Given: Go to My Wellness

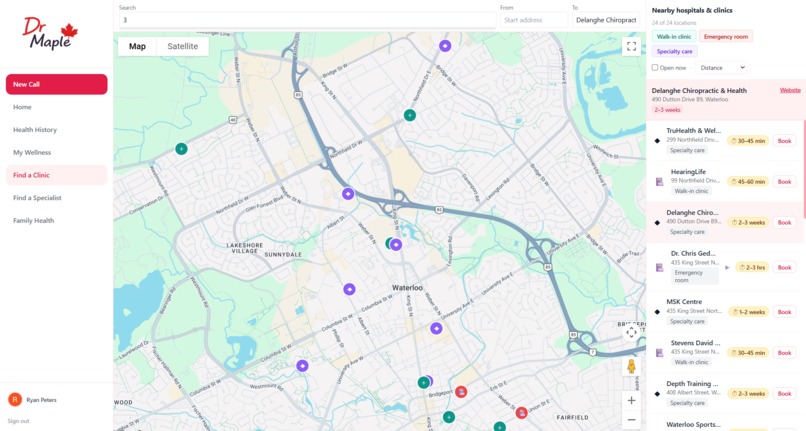Looking at the screenshot, I should (57, 152).
